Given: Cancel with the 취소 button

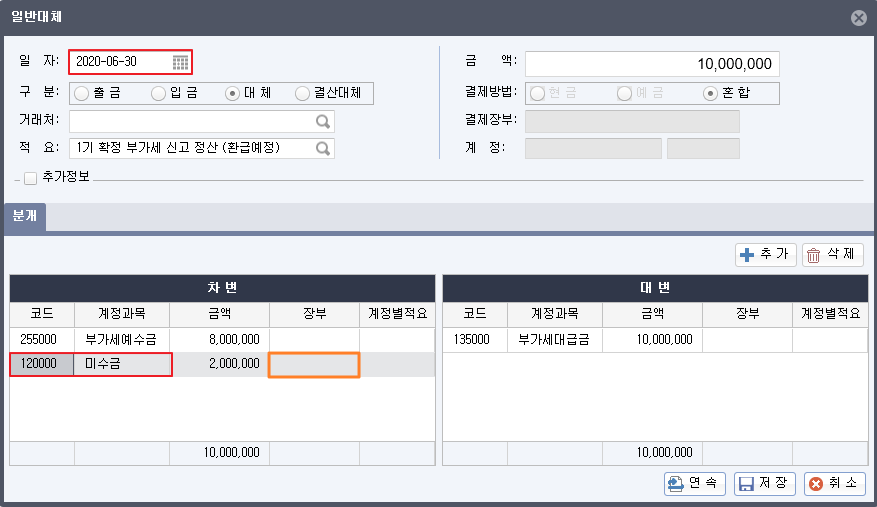Looking at the screenshot, I should [834, 483].
